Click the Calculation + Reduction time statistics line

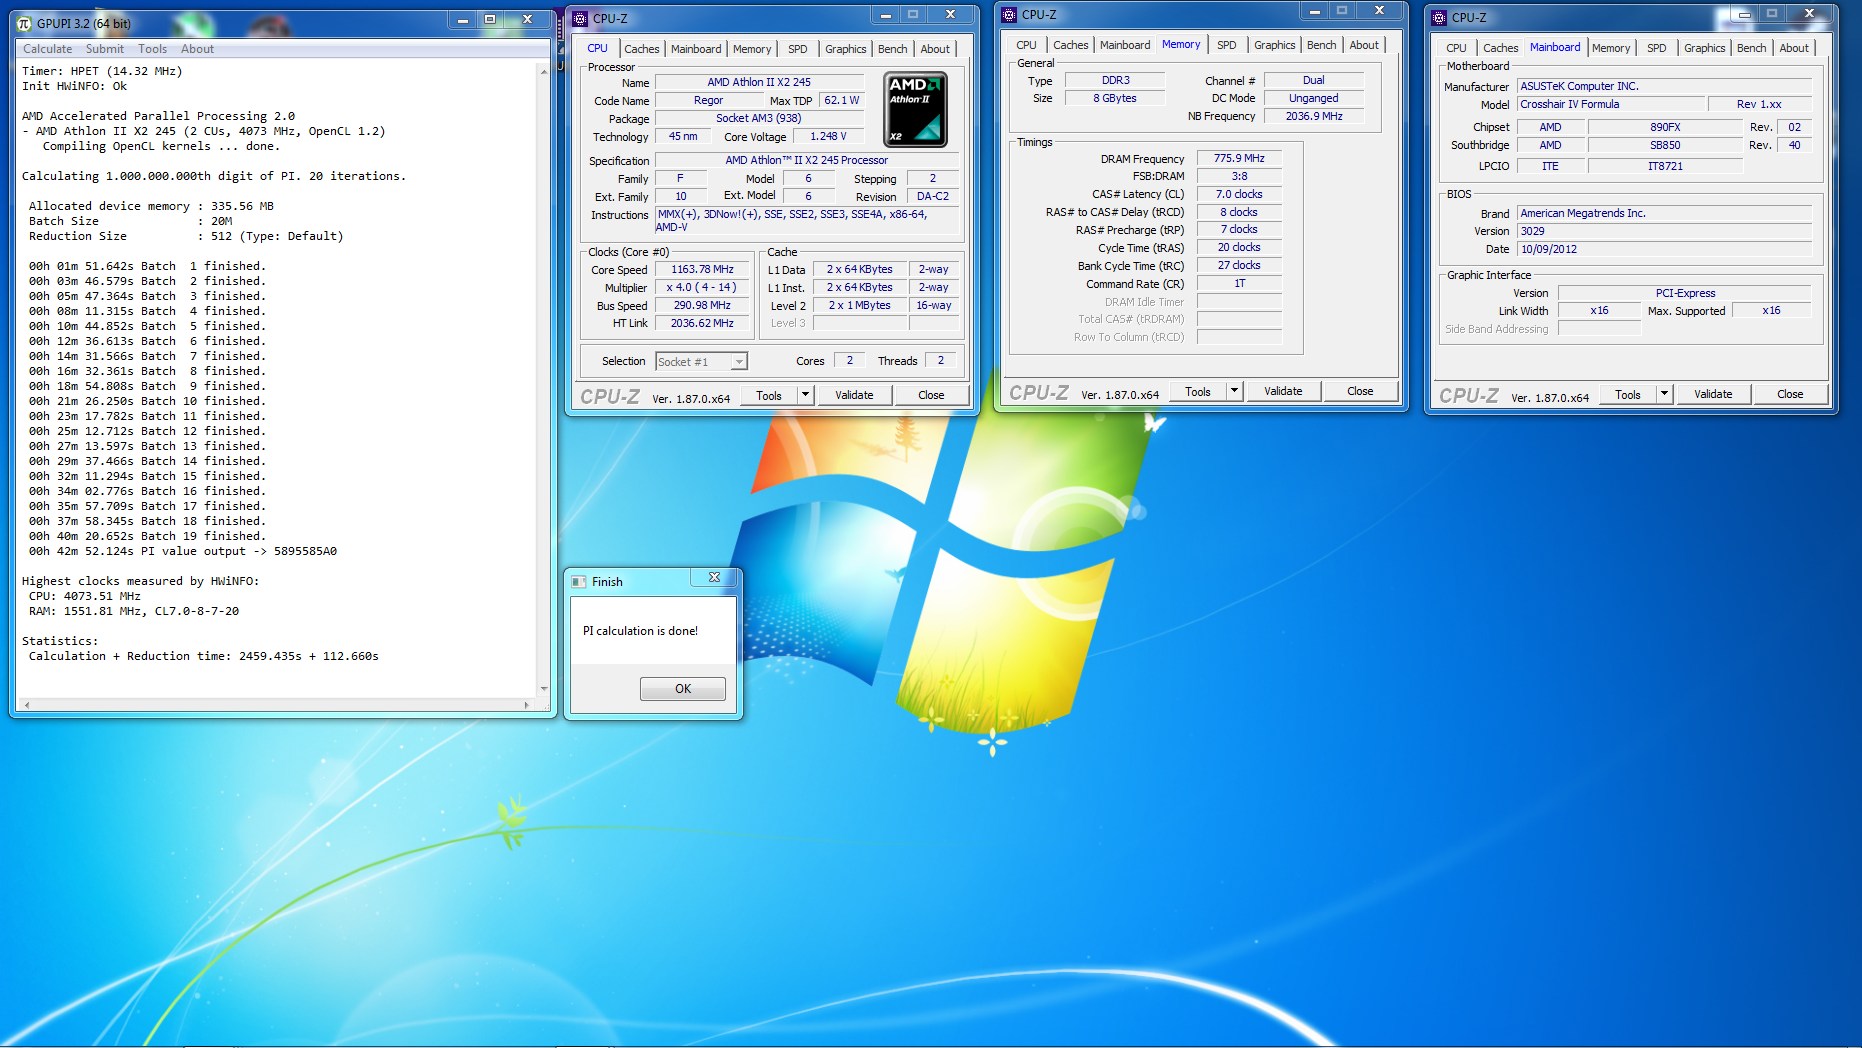point(204,656)
